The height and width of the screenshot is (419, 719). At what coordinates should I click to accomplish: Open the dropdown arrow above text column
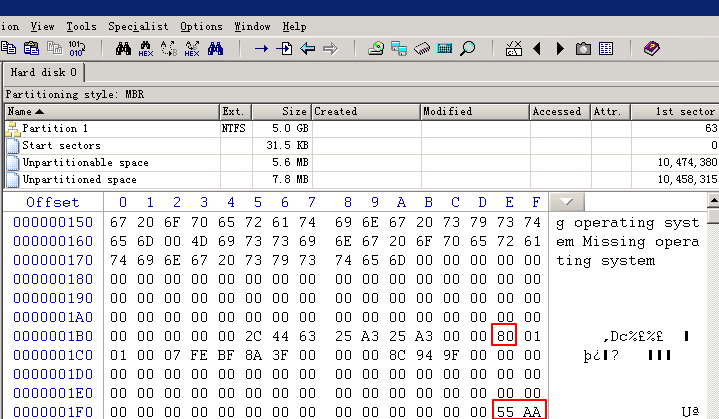(567, 202)
